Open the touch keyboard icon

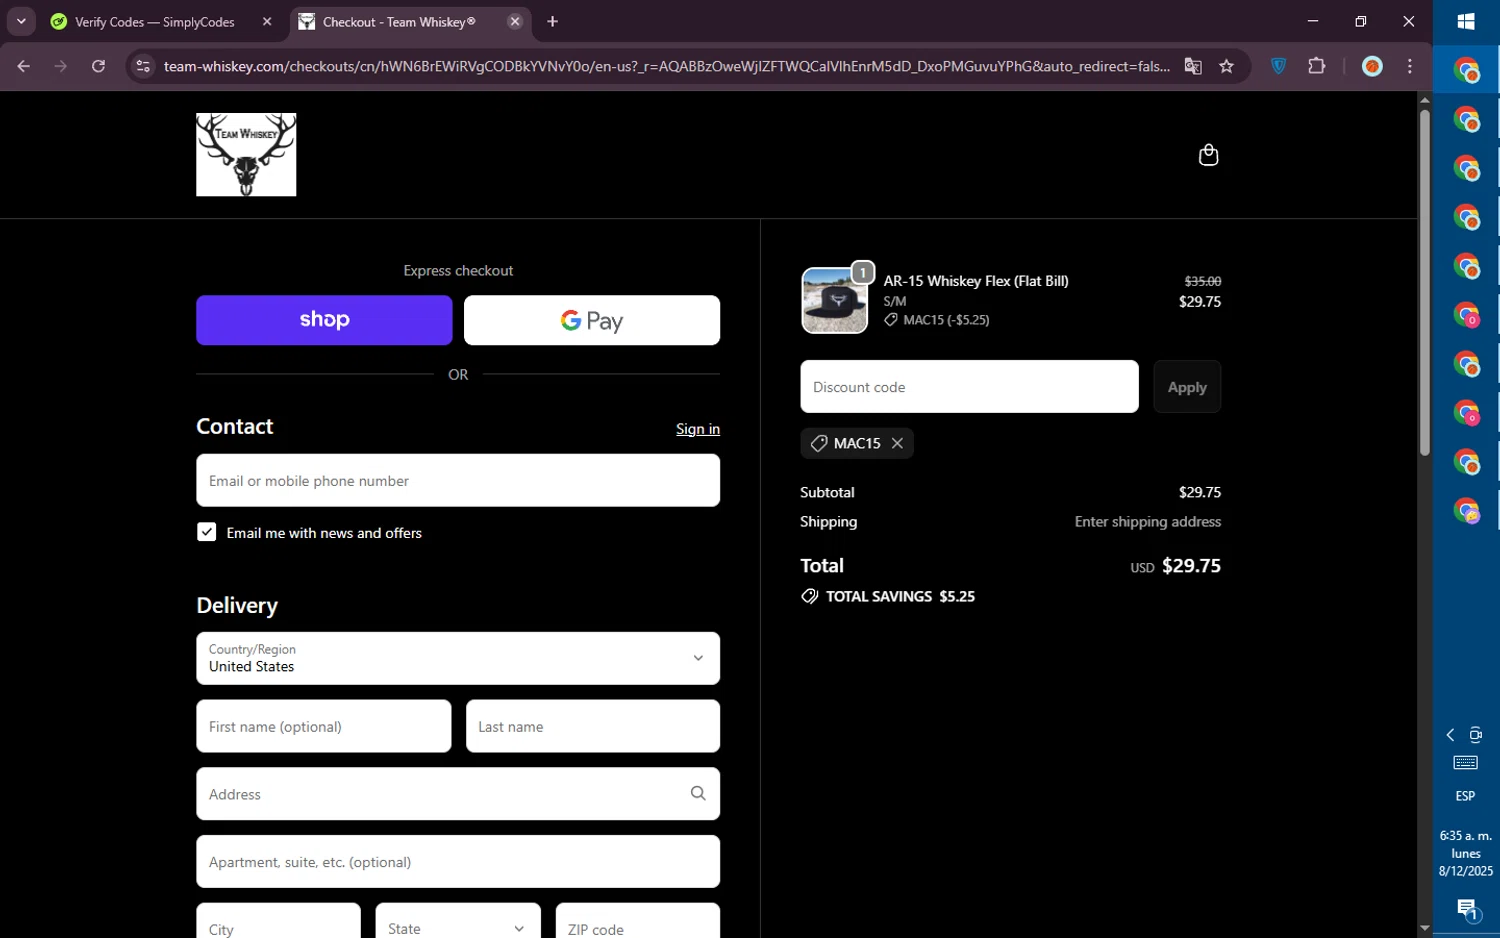coord(1466,763)
